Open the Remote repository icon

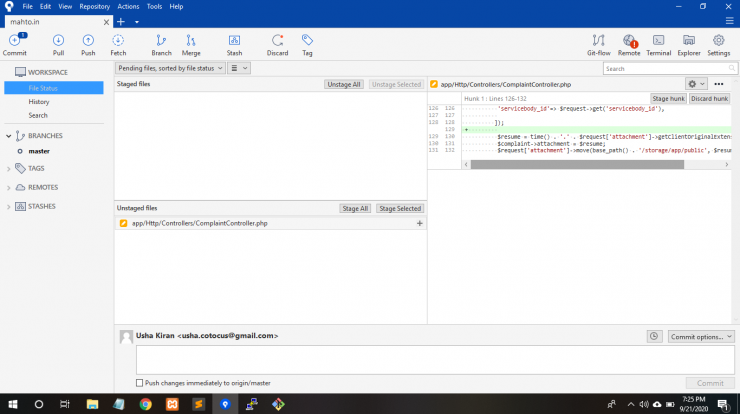pyautogui.click(x=629, y=45)
